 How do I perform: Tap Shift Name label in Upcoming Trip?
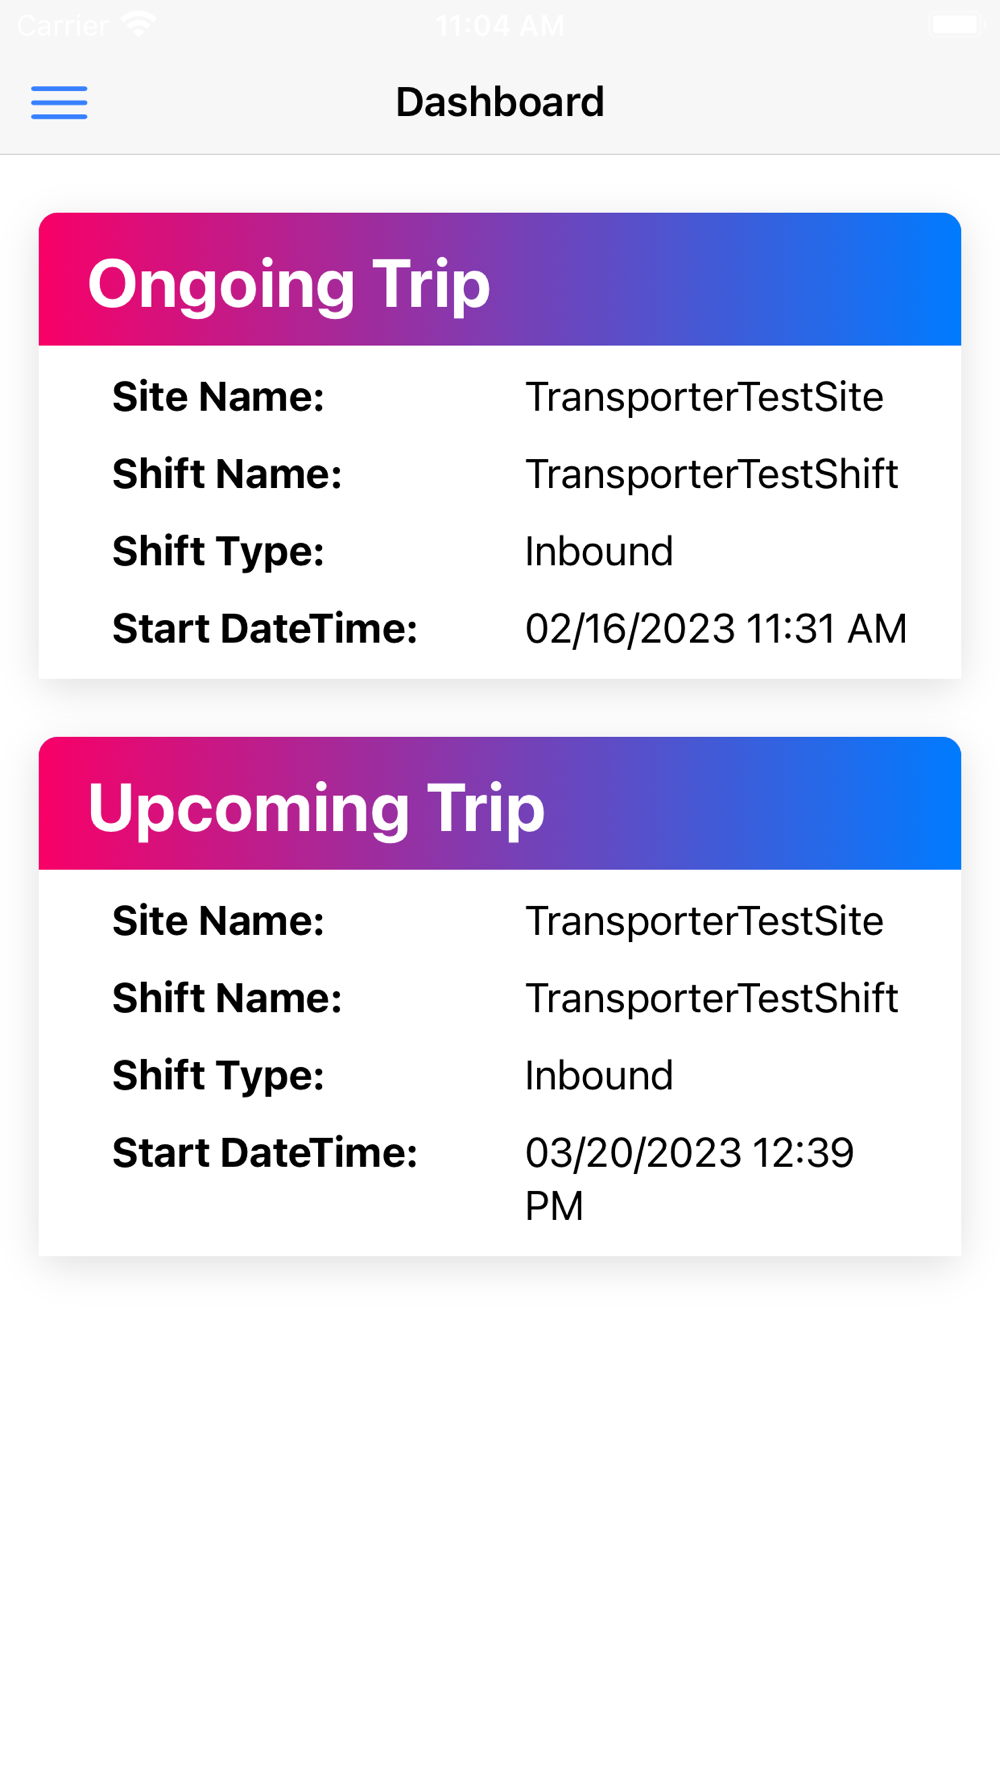227,998
